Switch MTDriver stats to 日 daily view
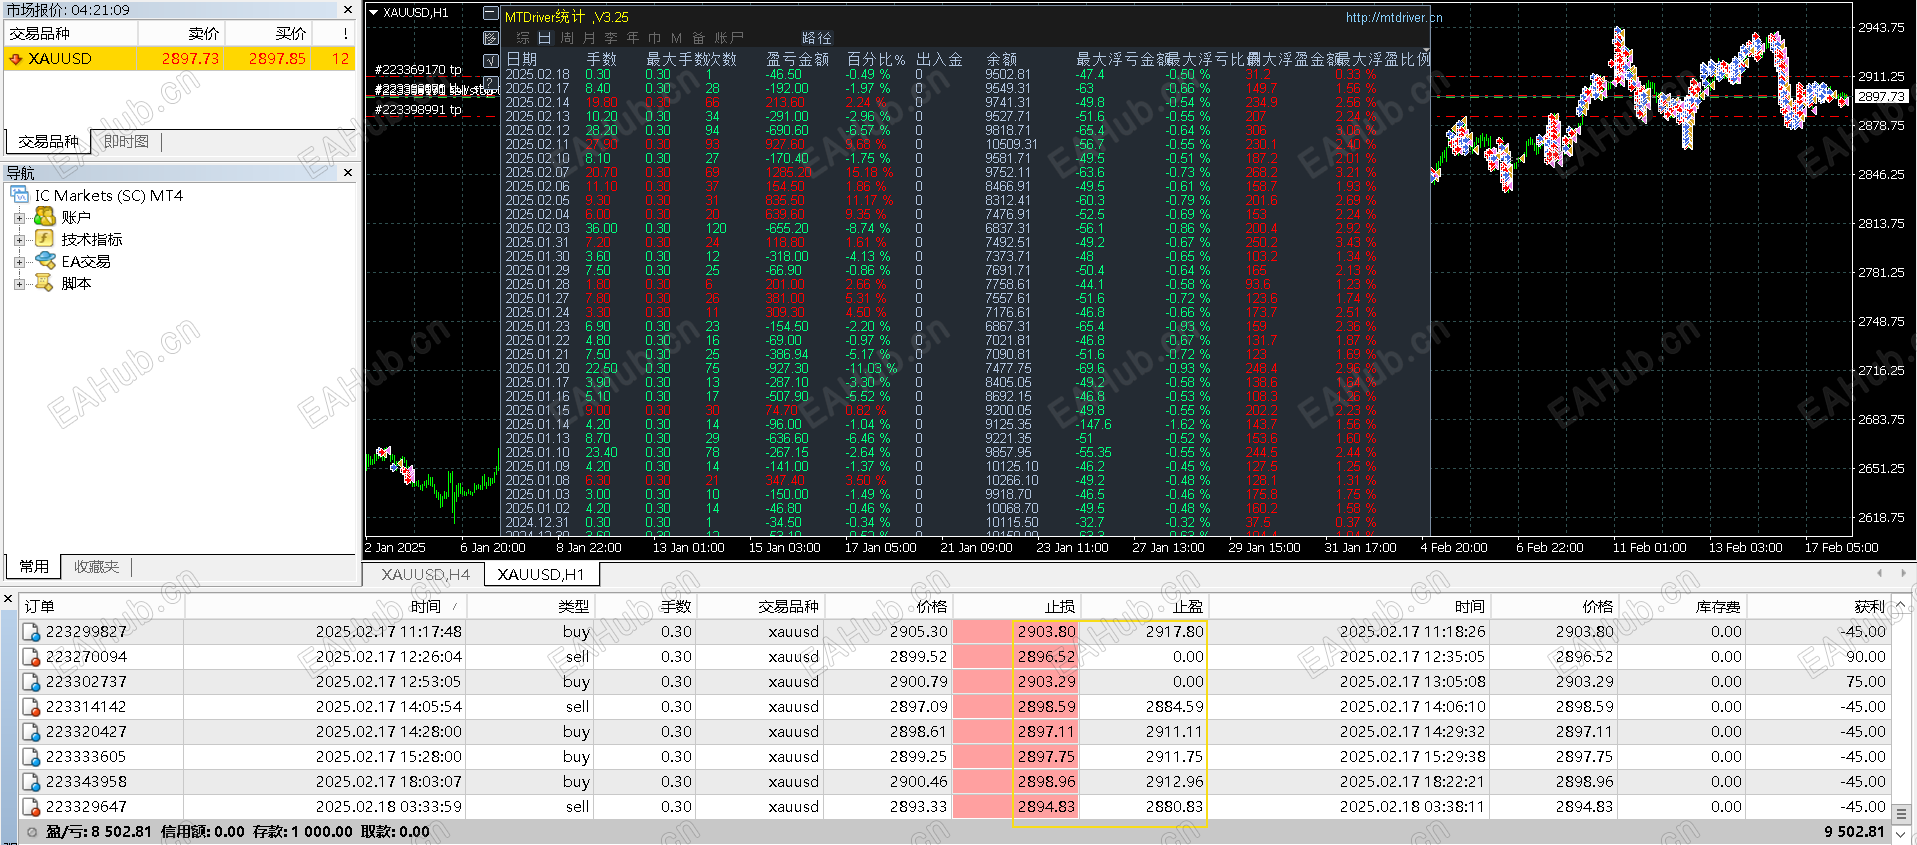The height and width of the screenshot is (845, 1917). tap(545, 38)
